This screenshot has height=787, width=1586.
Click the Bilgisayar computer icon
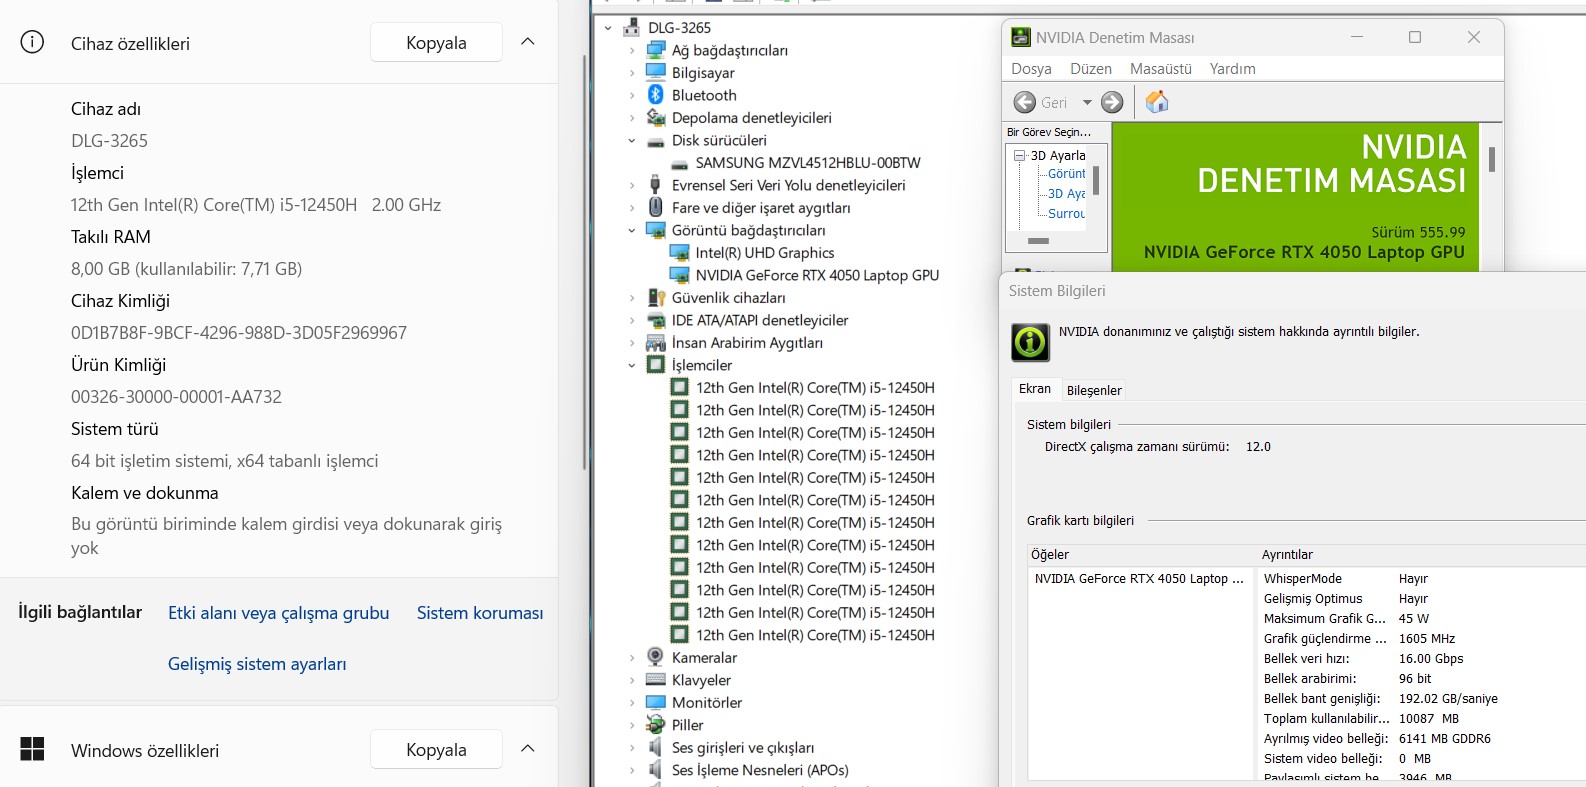click(x=656, y=73)
